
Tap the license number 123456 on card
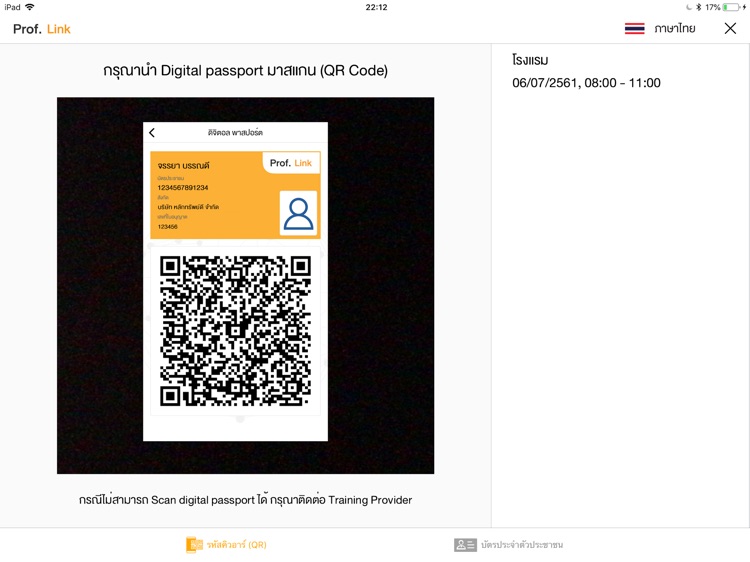tap(167, 227)
